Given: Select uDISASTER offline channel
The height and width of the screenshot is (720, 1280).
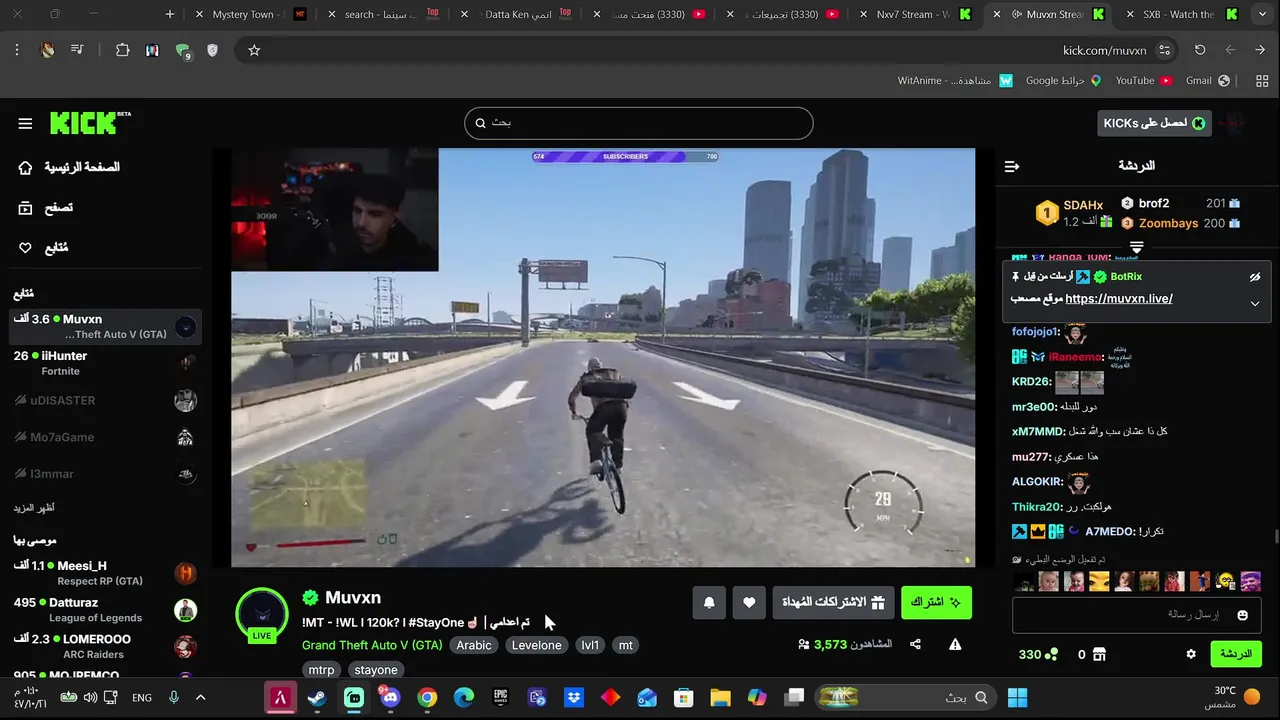Looking at the screenshot, I should pos(105,400).
